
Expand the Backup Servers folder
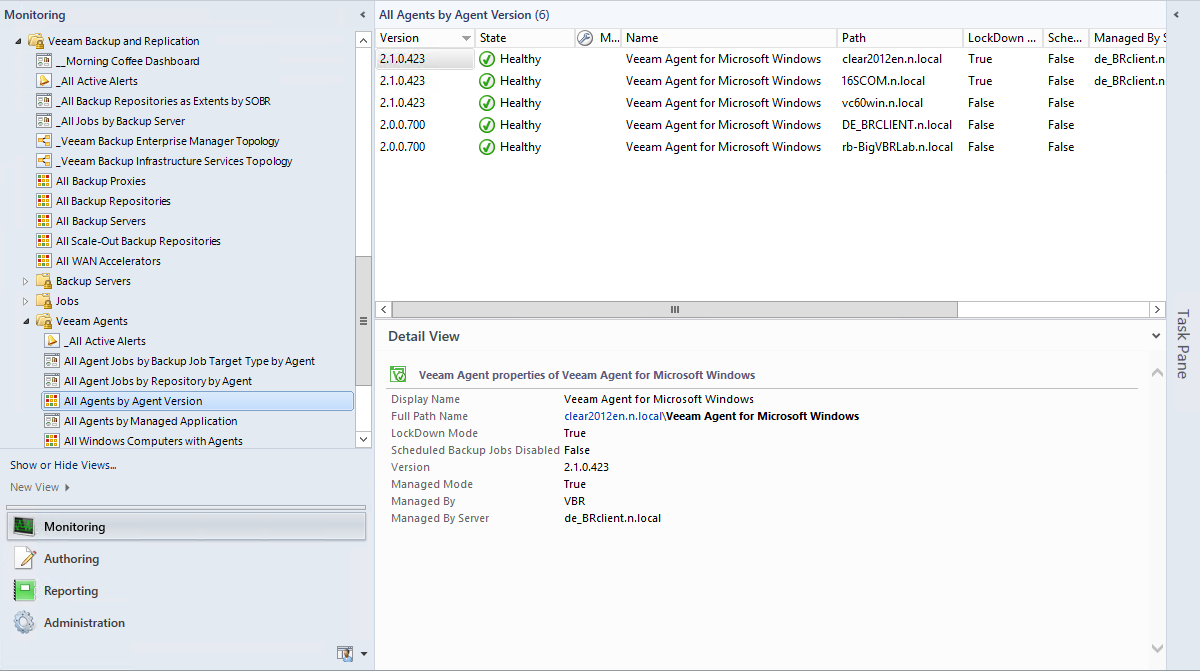pyautogui.click(x=26, y=281)
